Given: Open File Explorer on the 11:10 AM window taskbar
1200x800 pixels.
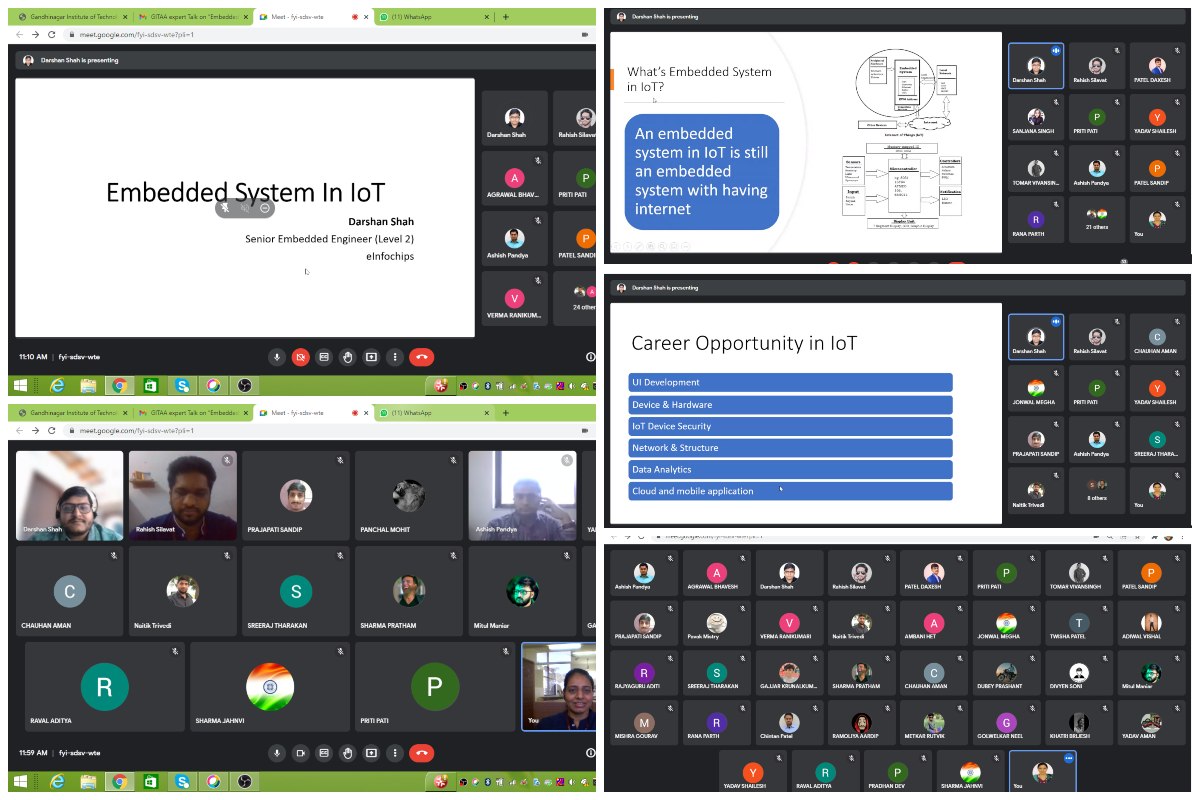Looking at the screenshot, I should [x=88, y=385].
